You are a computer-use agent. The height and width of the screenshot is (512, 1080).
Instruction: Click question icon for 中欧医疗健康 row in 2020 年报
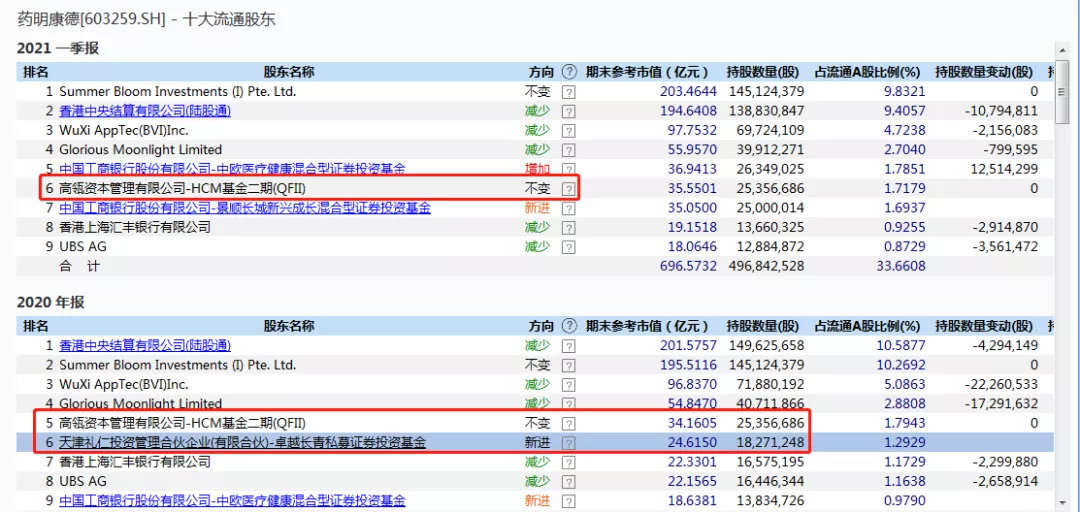pyautogui.click(x=568, y=501)
